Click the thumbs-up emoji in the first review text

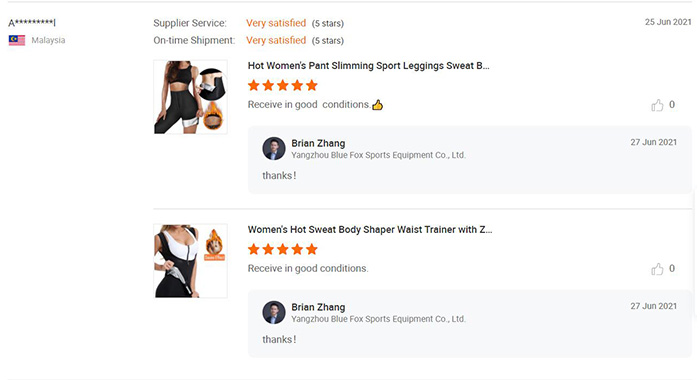[x=378, y=105]
